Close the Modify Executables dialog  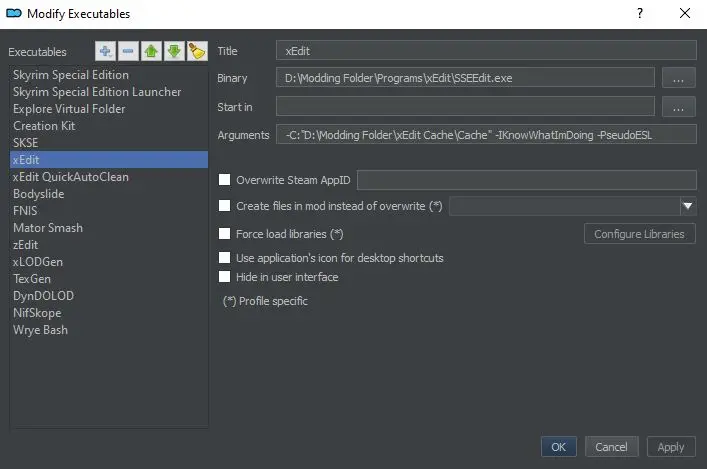pyautogui.click(x=684, y=14)
